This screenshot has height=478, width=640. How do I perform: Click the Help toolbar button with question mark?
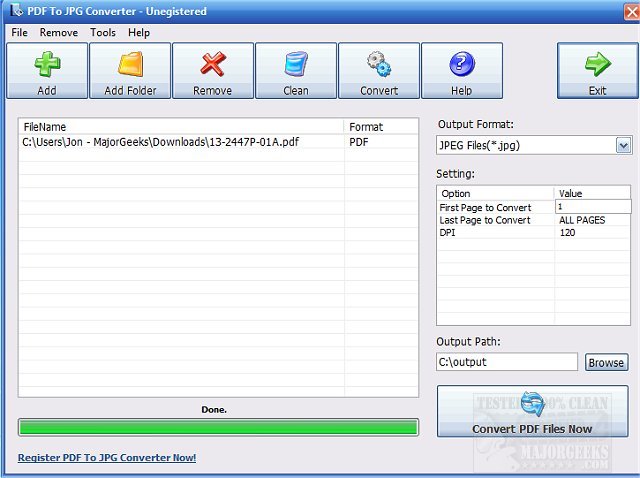(462, 71)
